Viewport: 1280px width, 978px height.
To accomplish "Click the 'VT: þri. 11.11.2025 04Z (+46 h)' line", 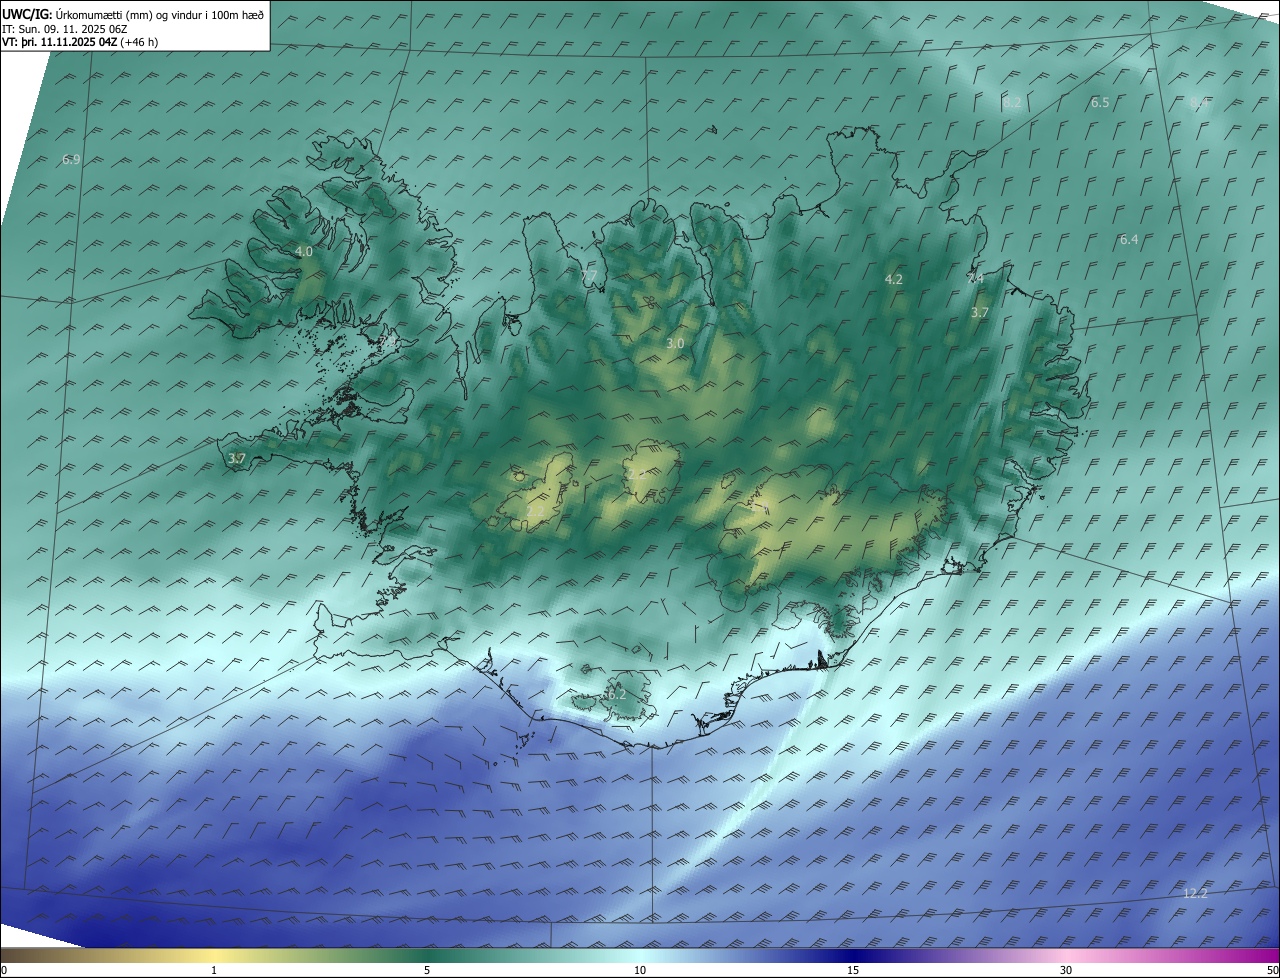I will point(80,42).
